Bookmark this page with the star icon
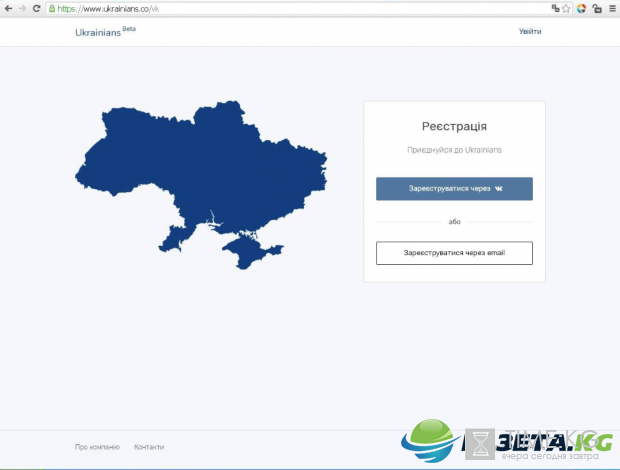Screen dimensions: 620x470 pyautogui.click(x=566, y=8)
